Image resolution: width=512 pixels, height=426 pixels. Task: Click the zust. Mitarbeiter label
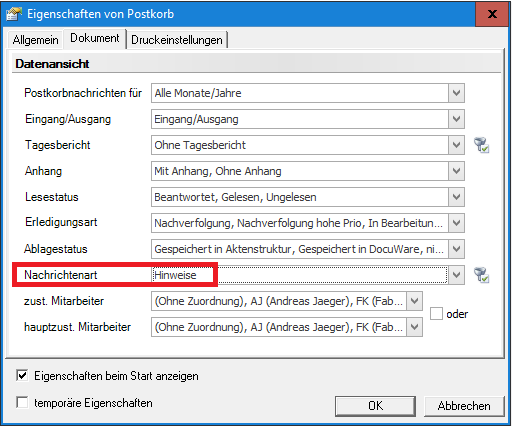[64, 301]
